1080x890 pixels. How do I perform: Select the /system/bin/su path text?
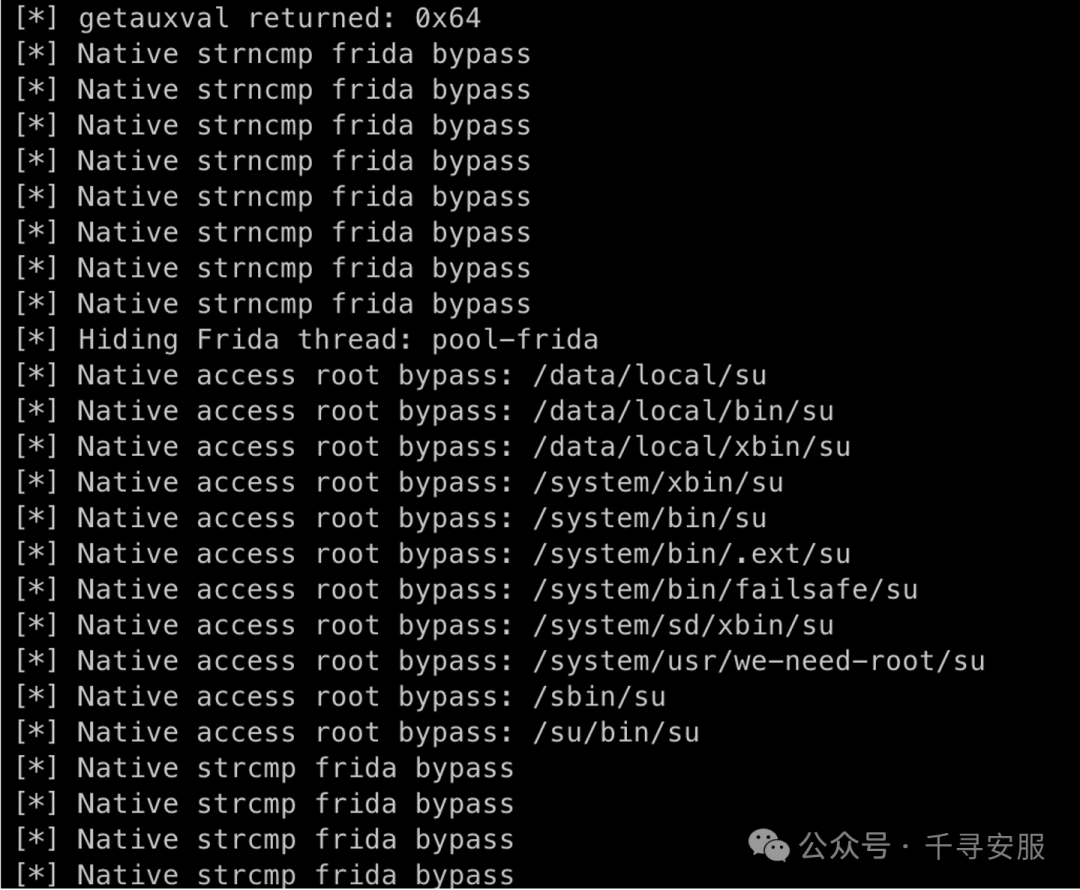650,519
